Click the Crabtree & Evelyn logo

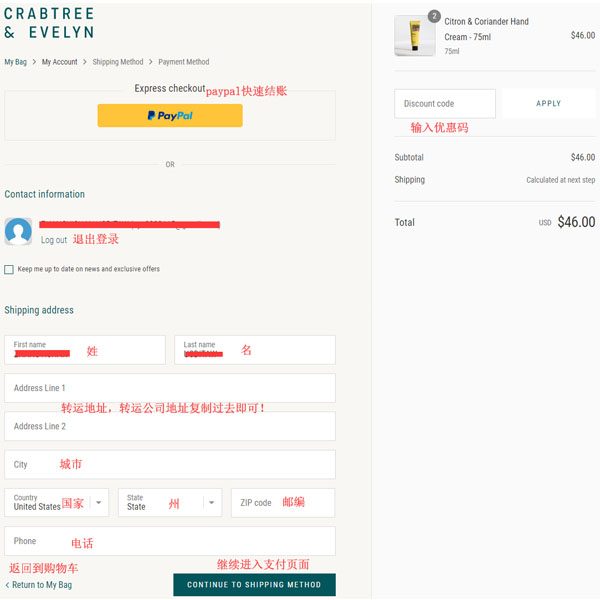49,23
